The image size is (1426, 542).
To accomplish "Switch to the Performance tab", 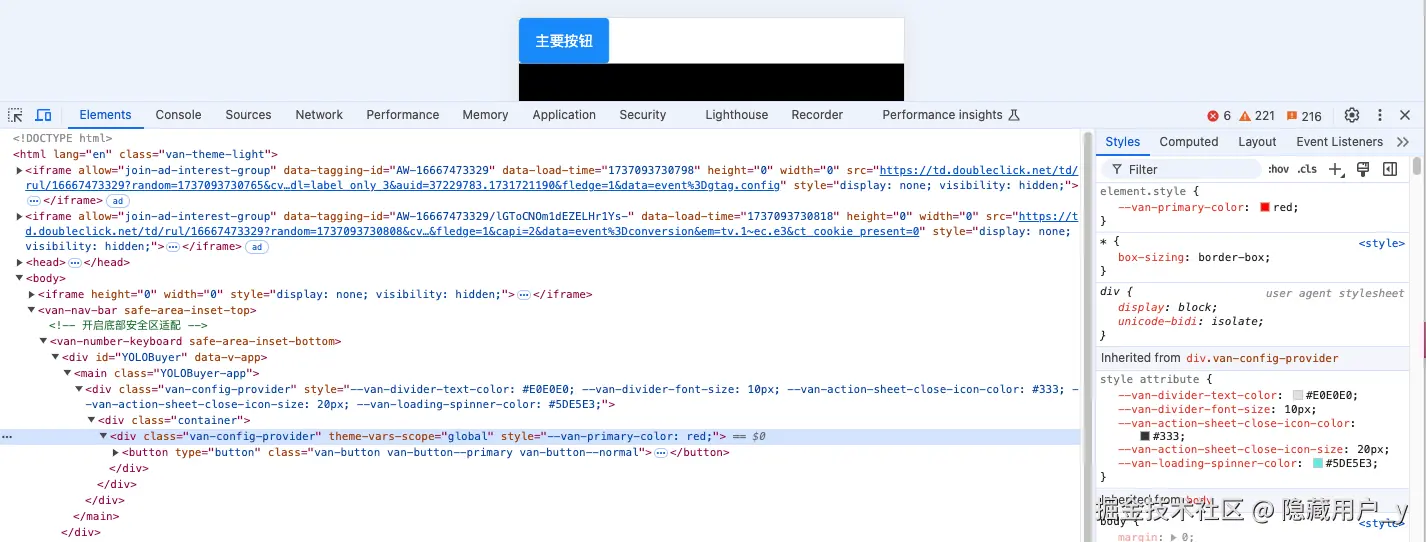I will coord(403,115).
